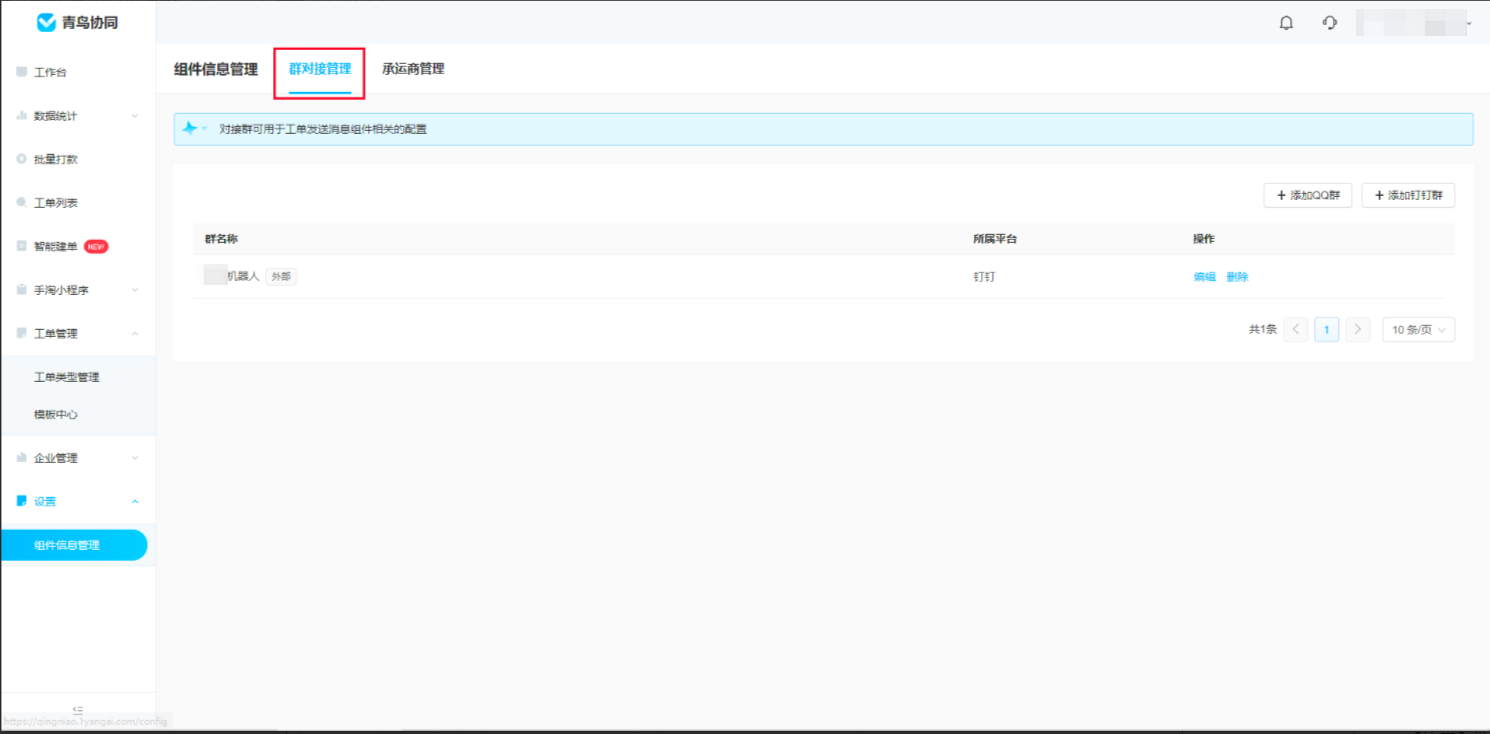Open the notification bell
The height and width of the screenshot is (734, 1490).
(x=1286, y=23)
